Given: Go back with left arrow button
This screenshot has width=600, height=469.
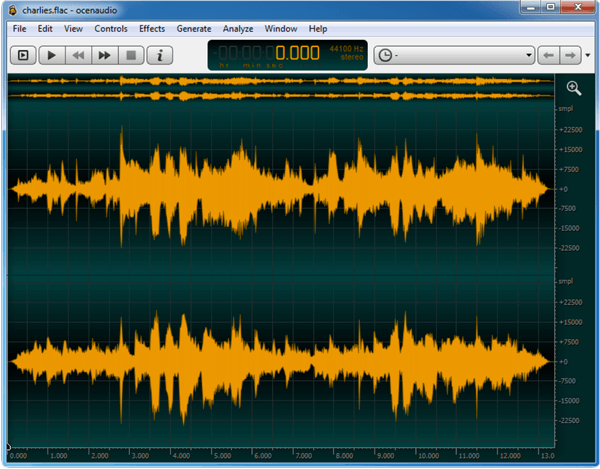Looking at the screenshot, I should click(x=548, y=54).
